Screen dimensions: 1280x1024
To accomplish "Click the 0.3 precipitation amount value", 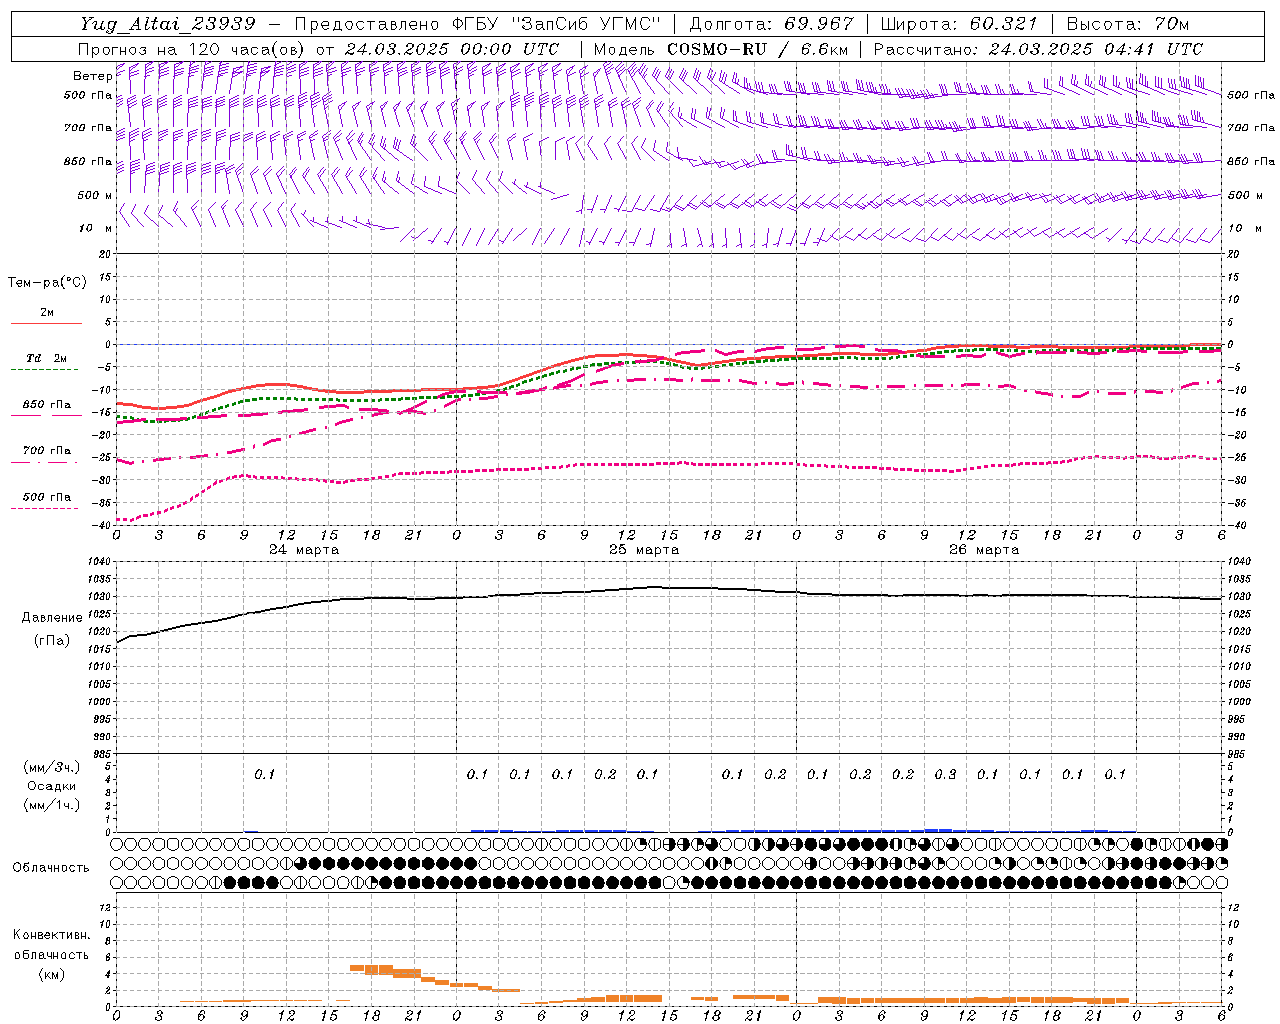I will (x=945, y=774).
